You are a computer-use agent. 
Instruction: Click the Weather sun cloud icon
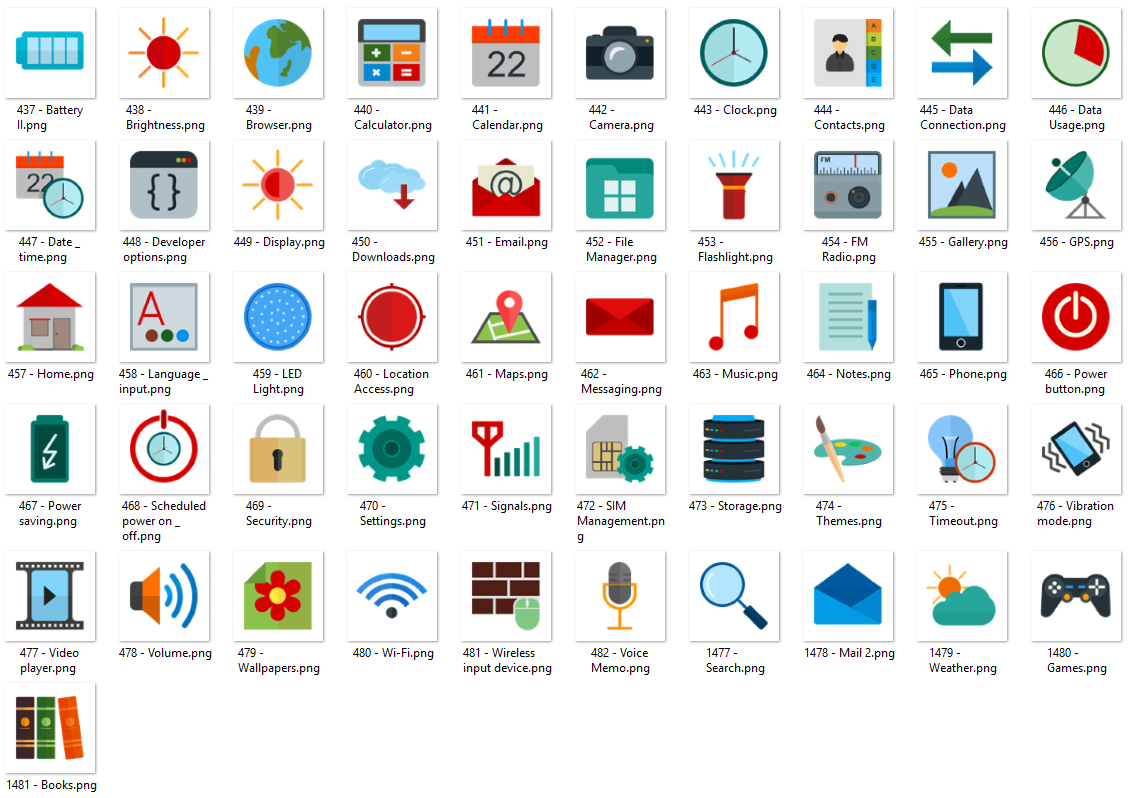point(962,596)
